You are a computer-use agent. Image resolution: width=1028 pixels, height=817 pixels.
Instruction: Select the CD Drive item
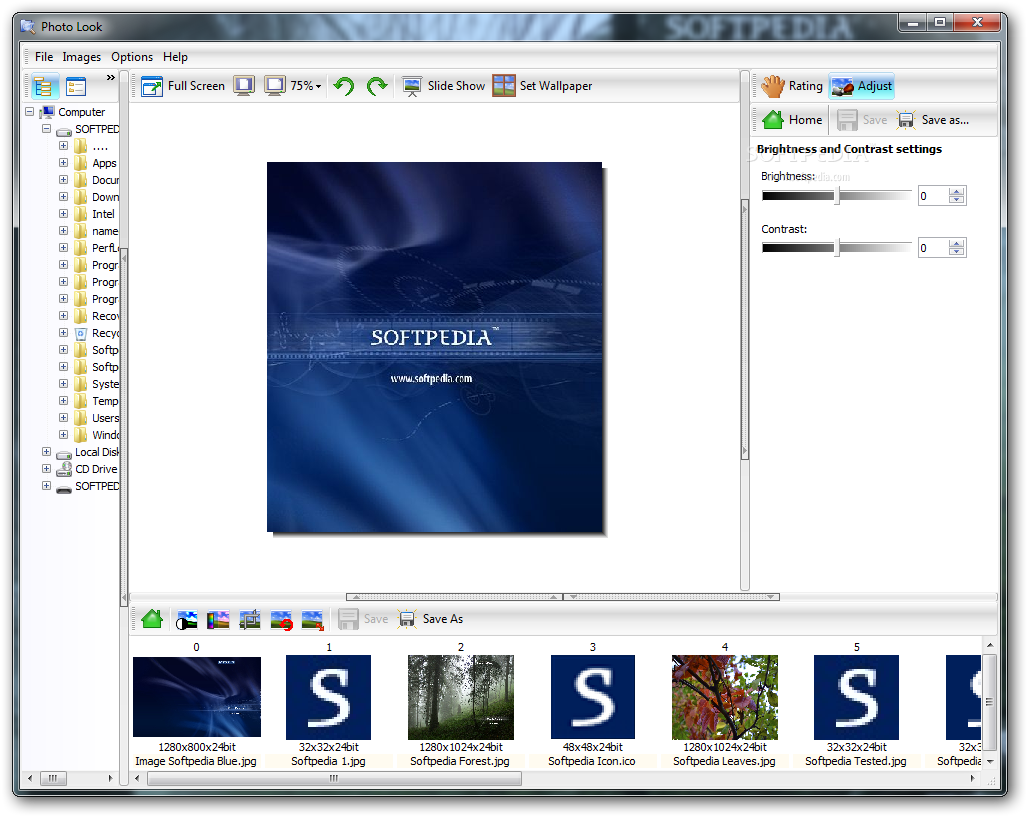(x=96, y=469)
